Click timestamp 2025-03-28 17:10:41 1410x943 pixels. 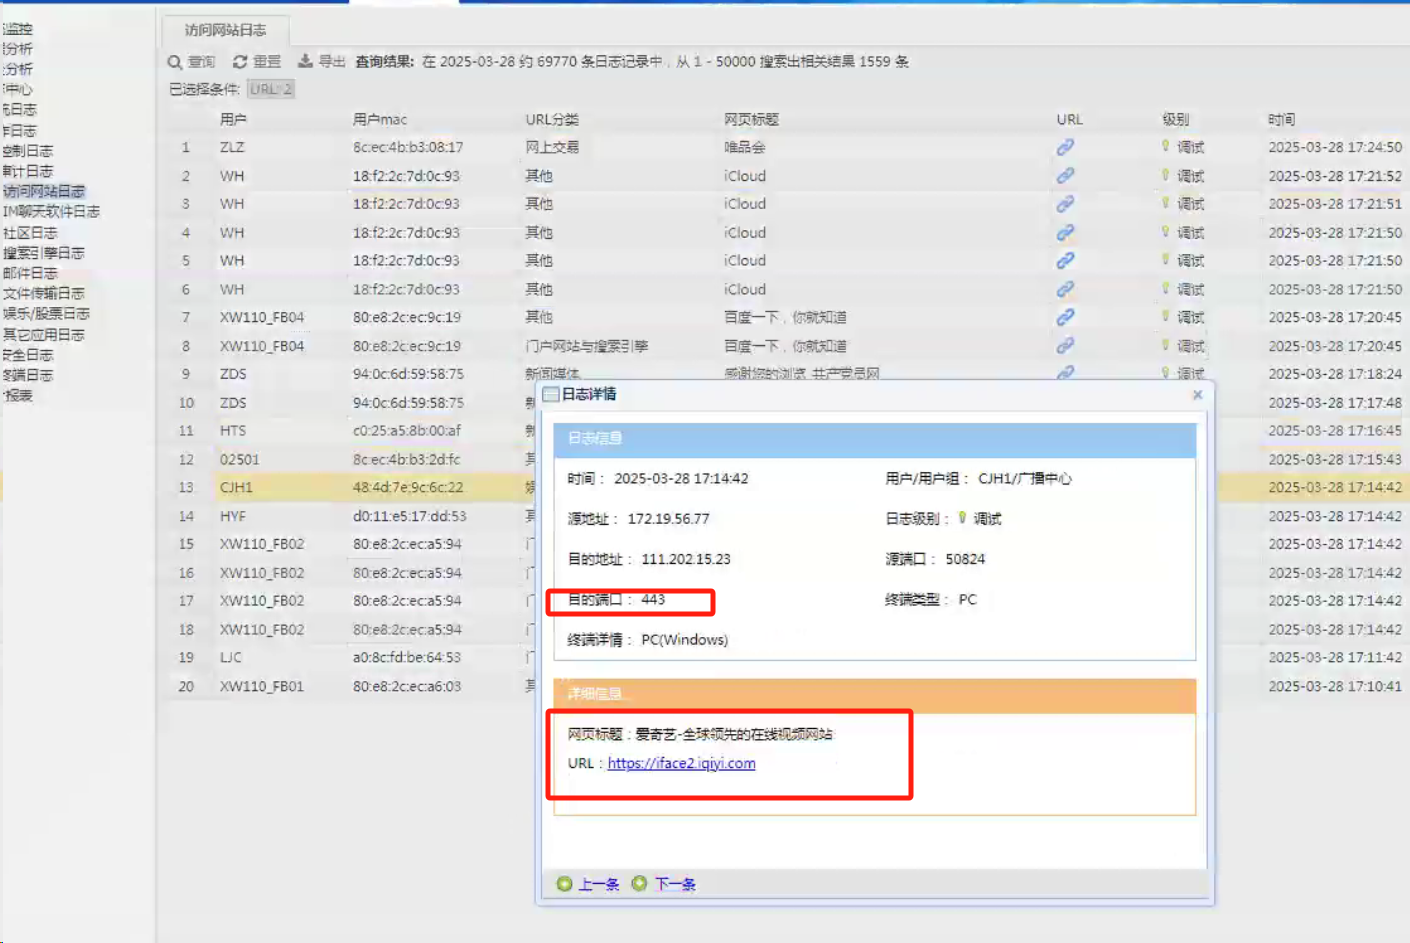[1335, 687]
